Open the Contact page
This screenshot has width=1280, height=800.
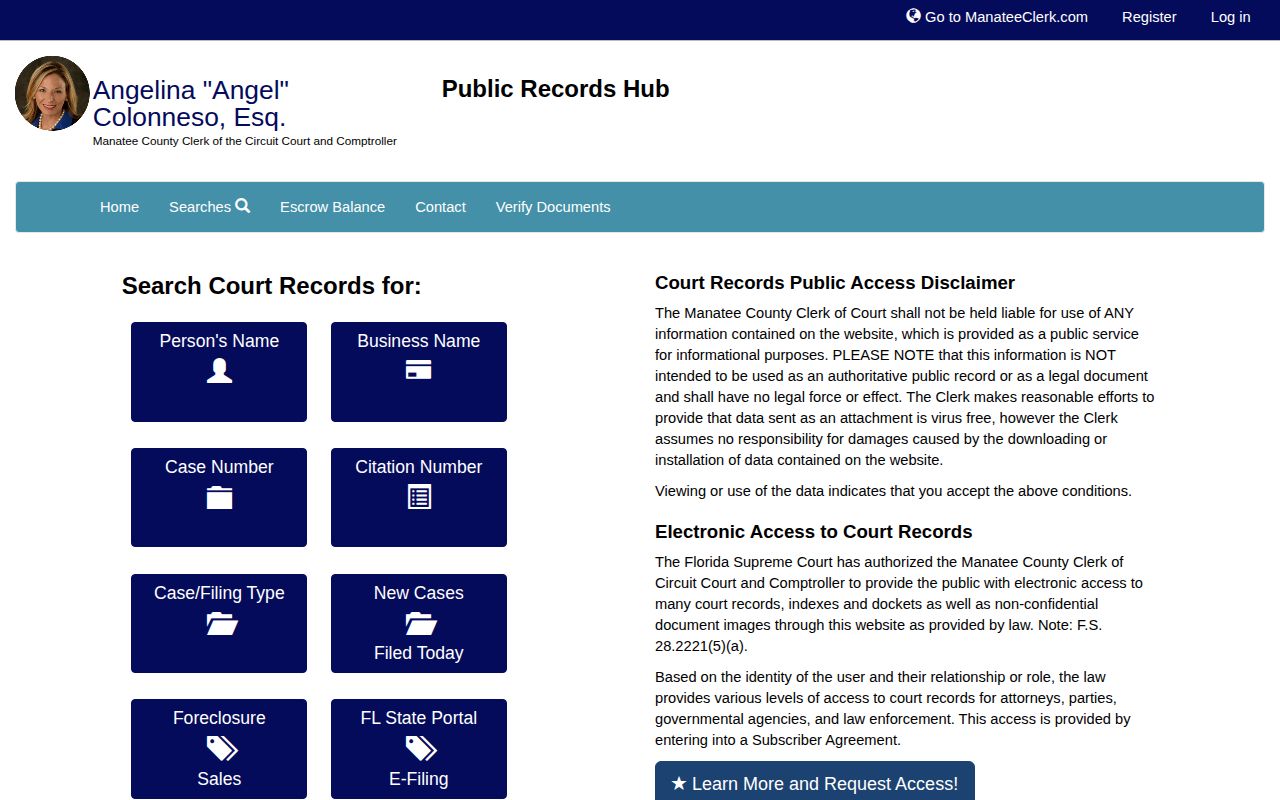440,207
